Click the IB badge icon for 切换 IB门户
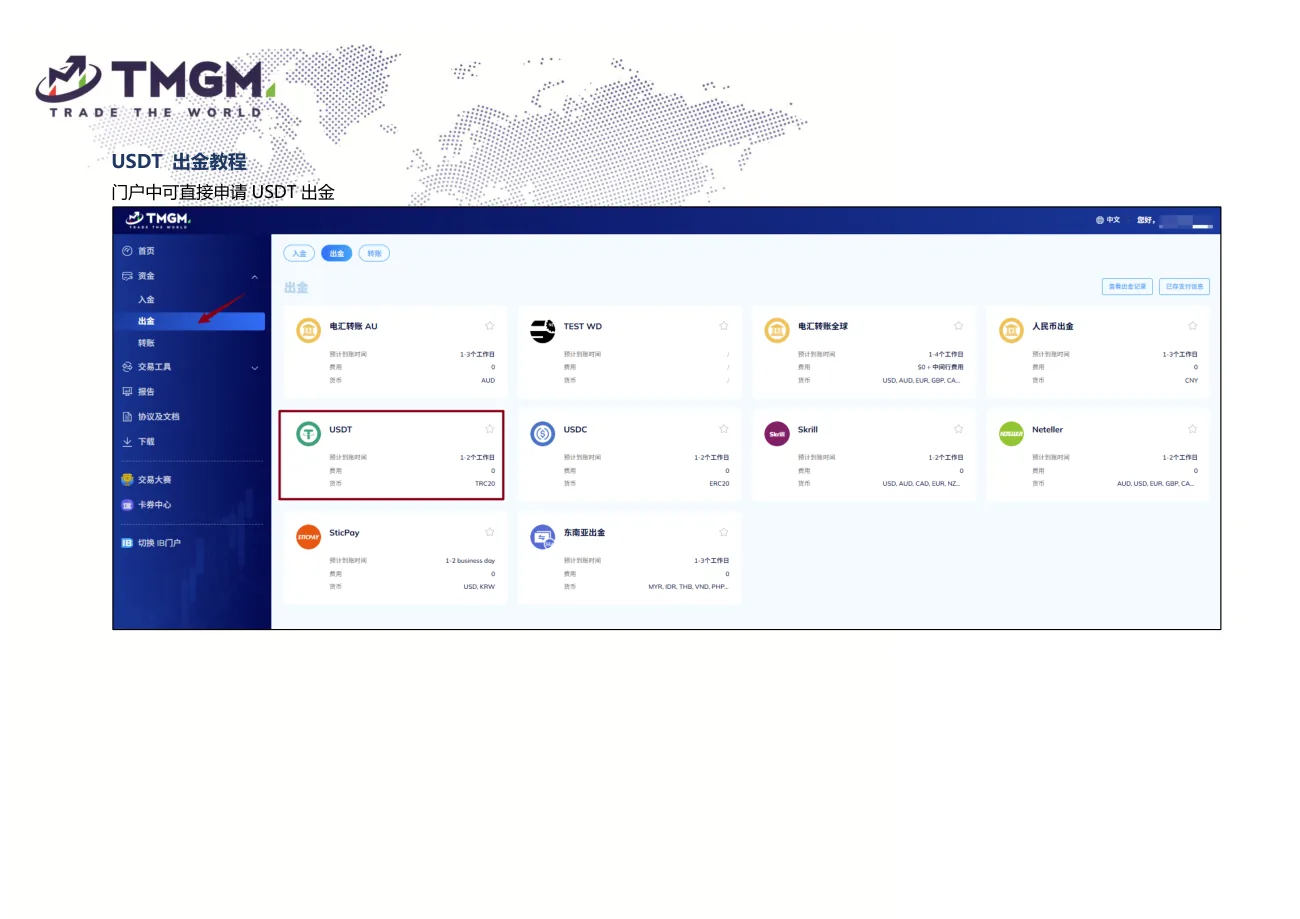Screen dimensions: 1300x919 (127, 543)
